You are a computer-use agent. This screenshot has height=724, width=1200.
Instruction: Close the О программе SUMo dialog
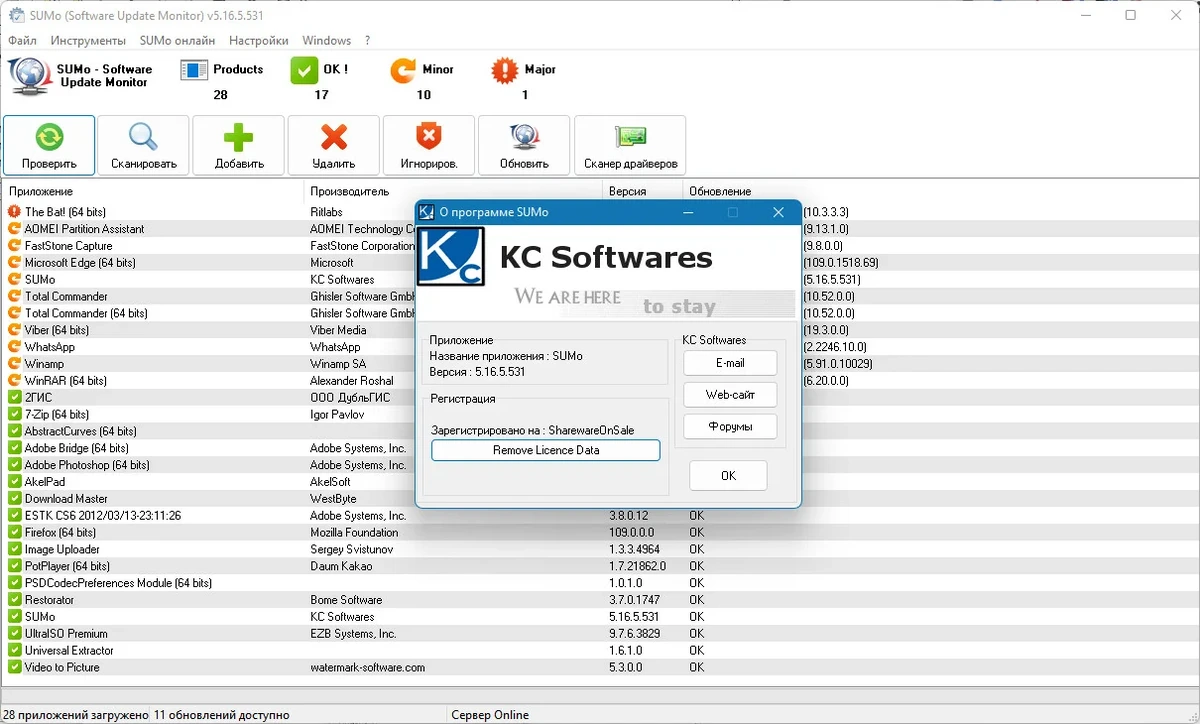click(x=778, y=212)
